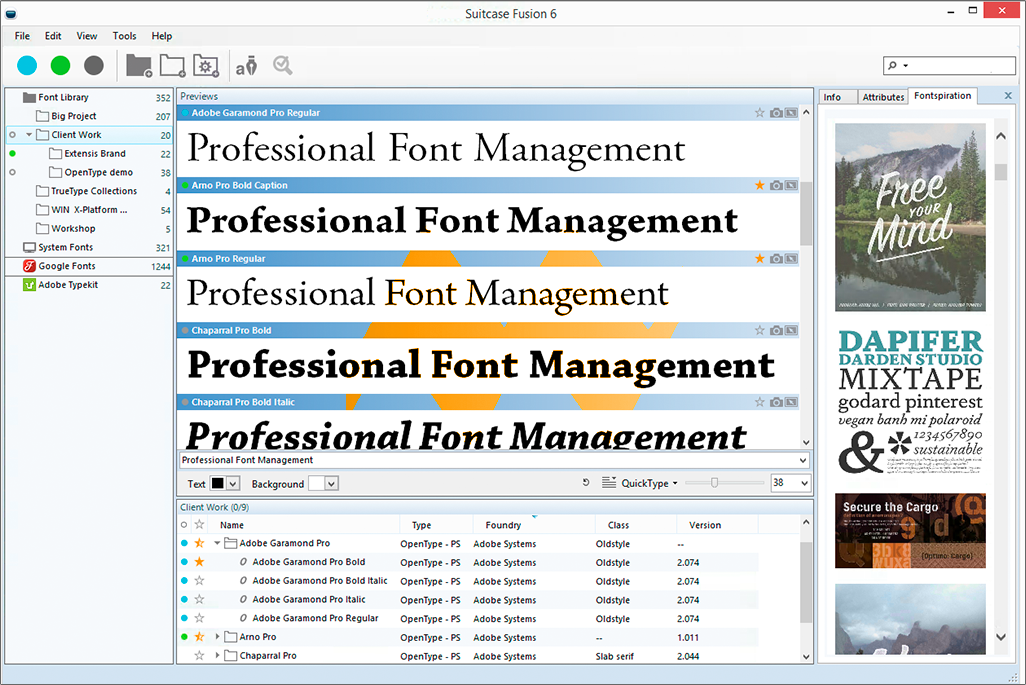Click the blue temporary activation circle button
The width and height of the screenshot is (1026, 685).
27,65
